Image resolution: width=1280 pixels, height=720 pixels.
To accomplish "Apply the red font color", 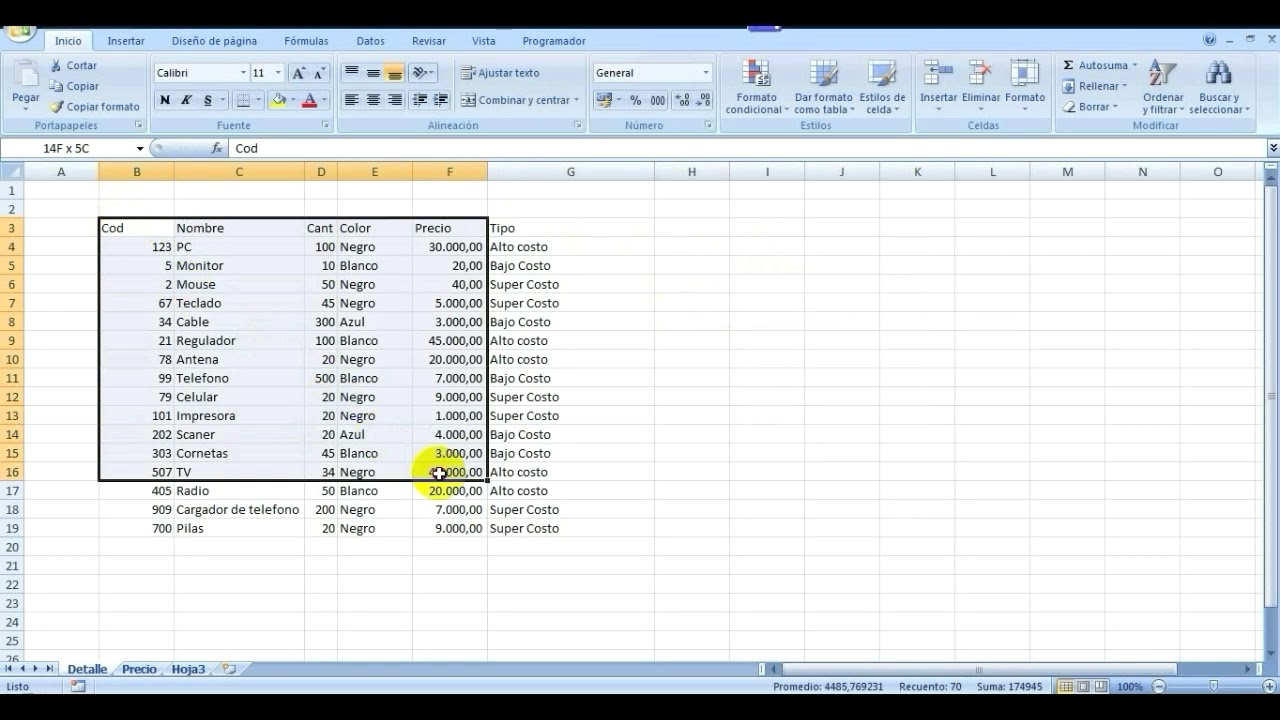I will (x=309, y=100).
